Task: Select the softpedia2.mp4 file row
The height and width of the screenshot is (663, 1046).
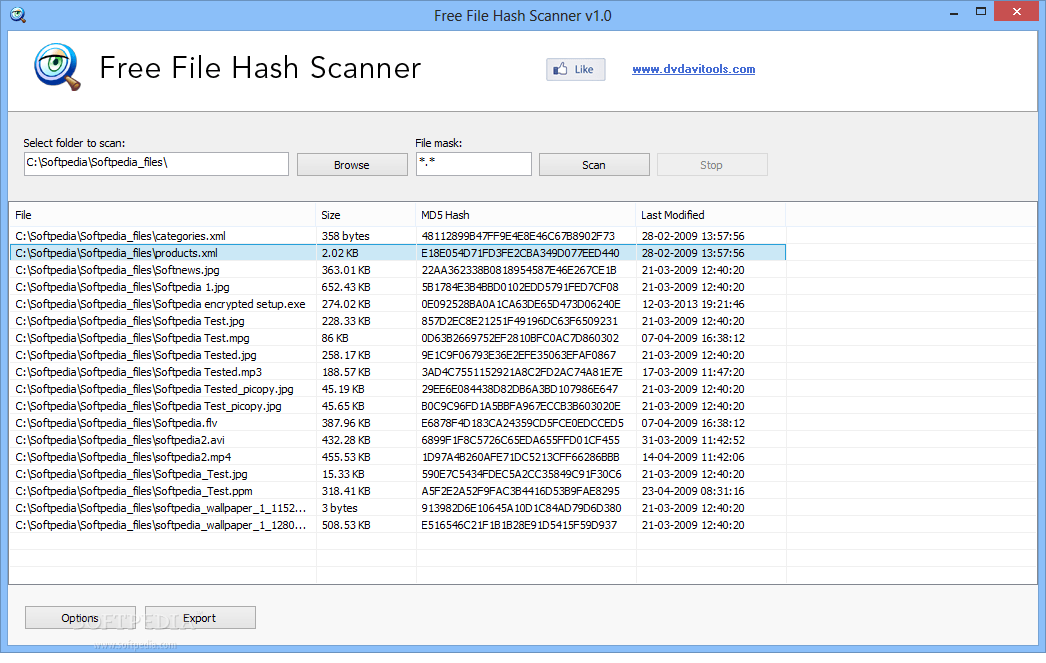Action: 398,457
